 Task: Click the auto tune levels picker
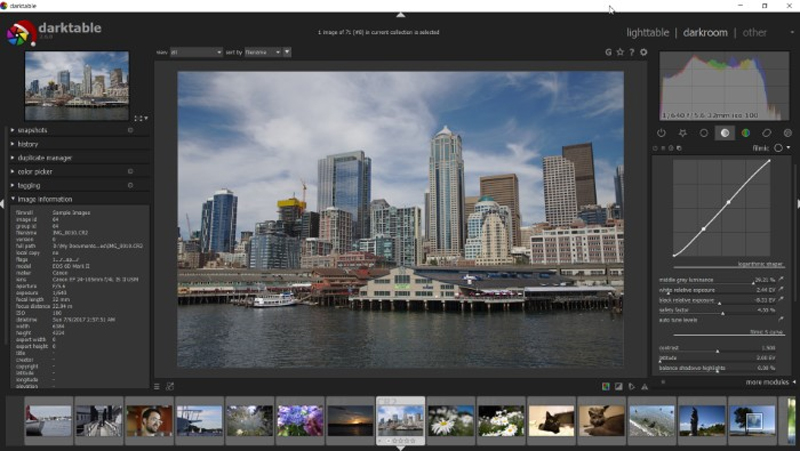coord(782,320)
